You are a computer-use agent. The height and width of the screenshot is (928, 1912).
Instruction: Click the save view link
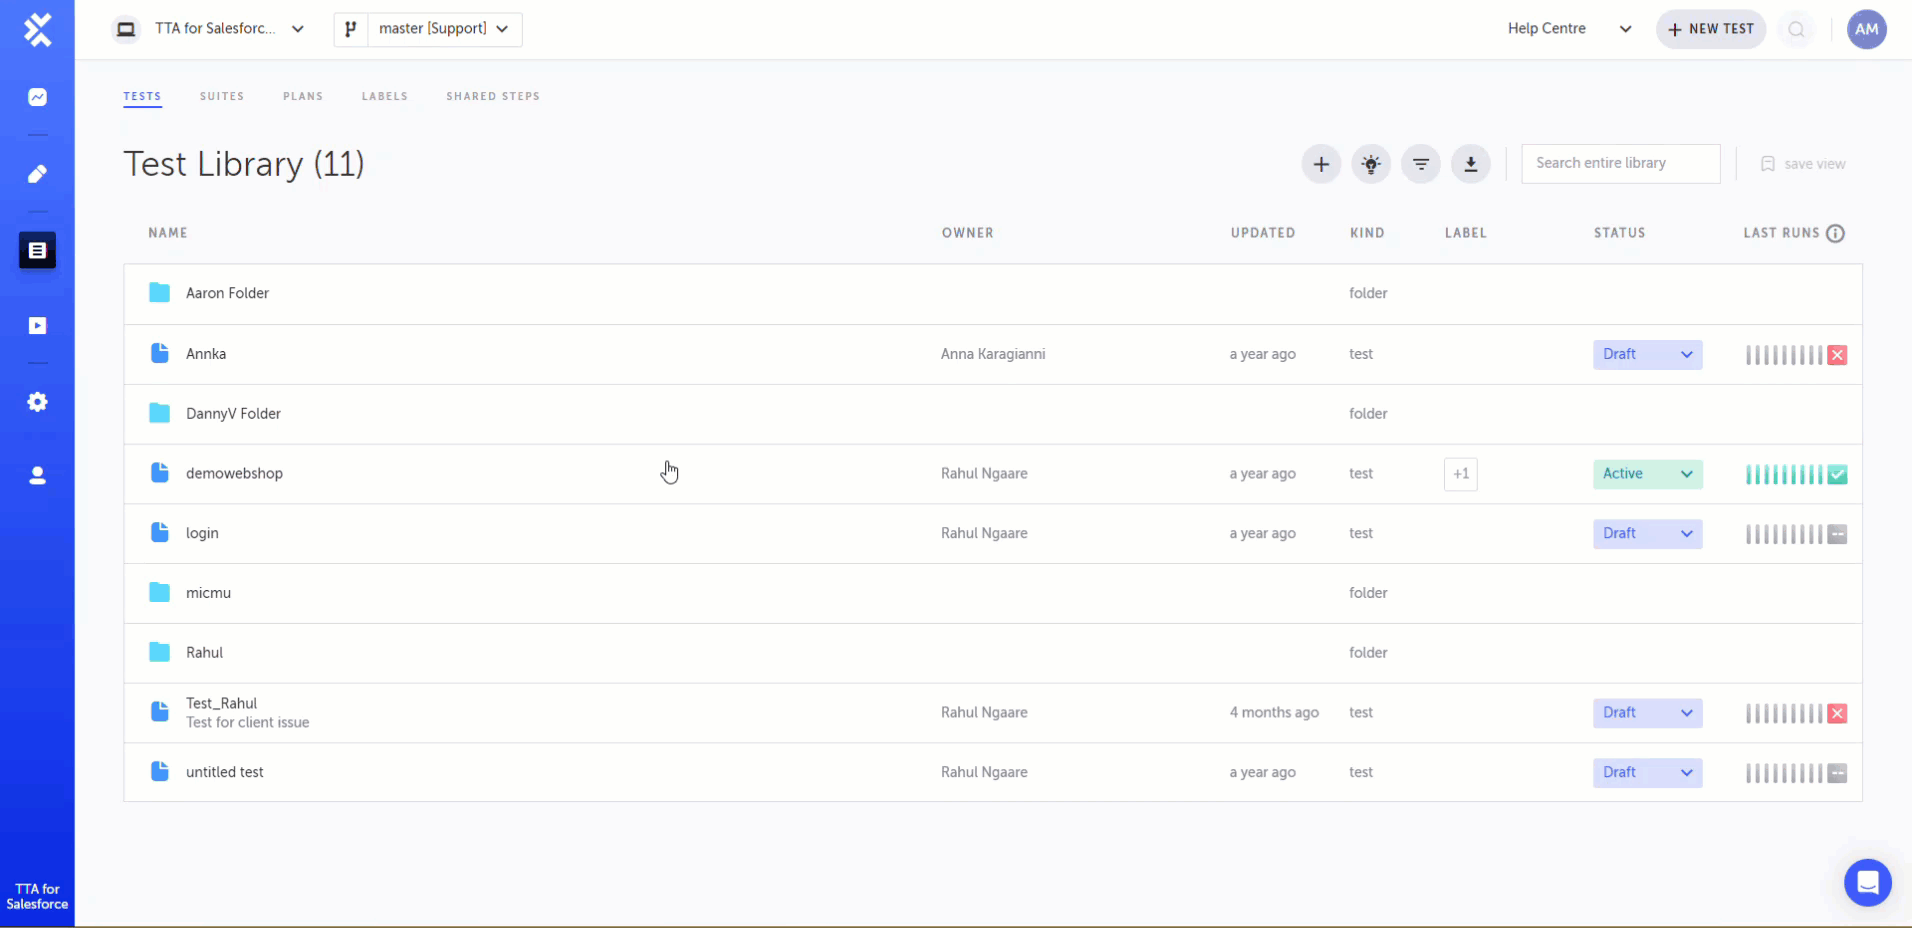[x=1803, y=164]
